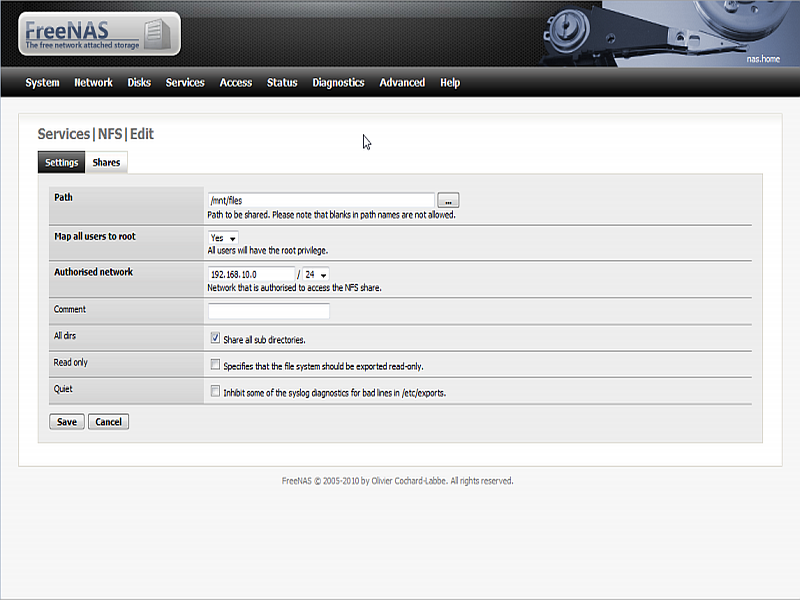Enable the Read only checkbox
This screenshot has width=800, height=600.
tap(215, 365)
